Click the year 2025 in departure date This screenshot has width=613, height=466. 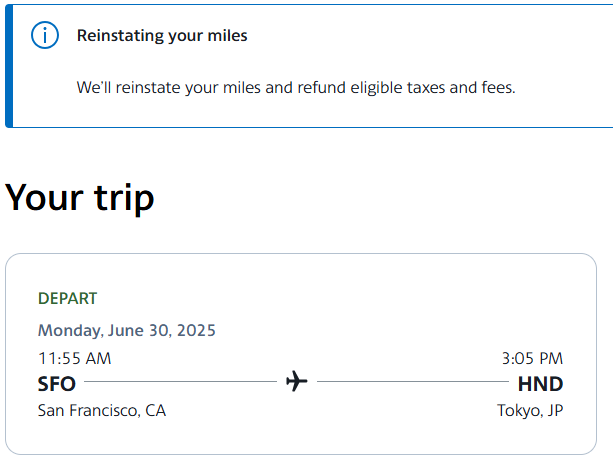click(x=196, y=330)
